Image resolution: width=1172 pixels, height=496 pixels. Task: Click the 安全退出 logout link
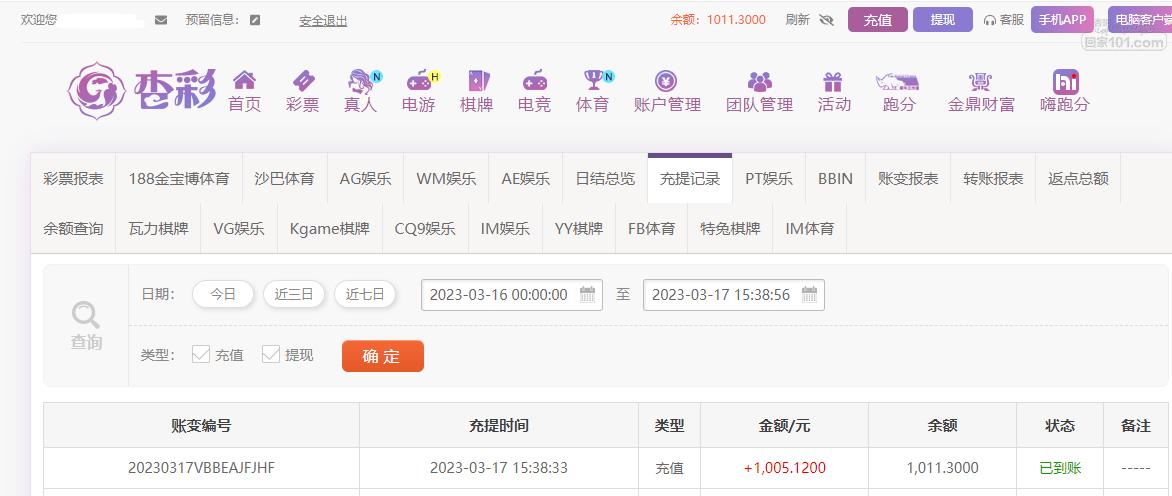(323, 20)
